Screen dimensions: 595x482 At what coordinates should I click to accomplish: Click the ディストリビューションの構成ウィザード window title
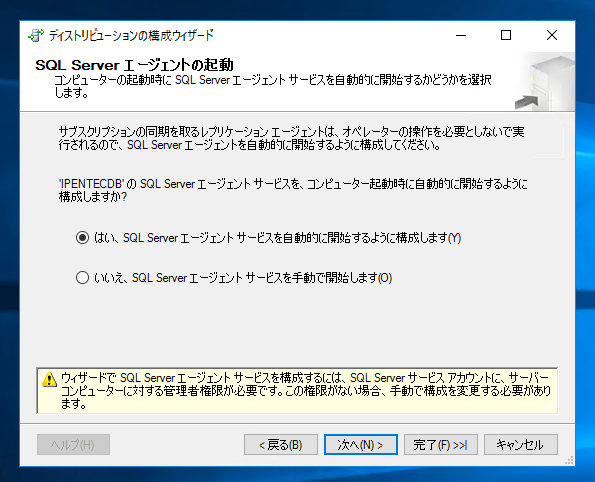pos(131,35)
